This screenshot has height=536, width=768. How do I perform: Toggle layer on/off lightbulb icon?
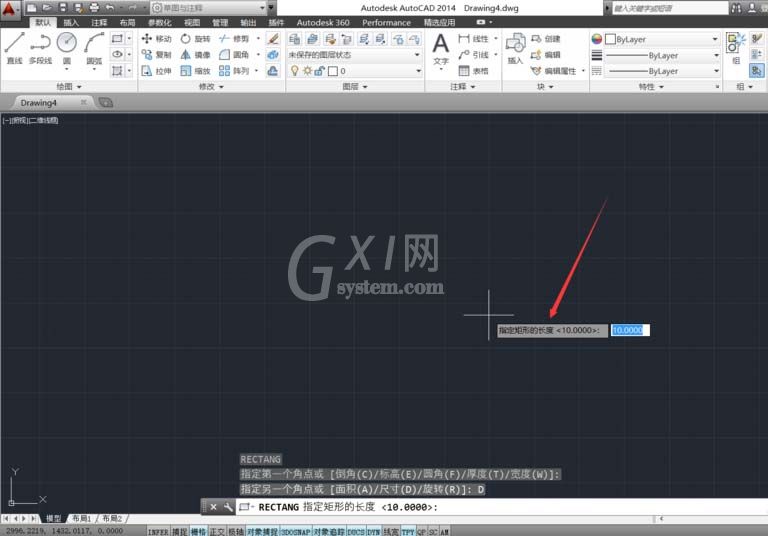294,71
